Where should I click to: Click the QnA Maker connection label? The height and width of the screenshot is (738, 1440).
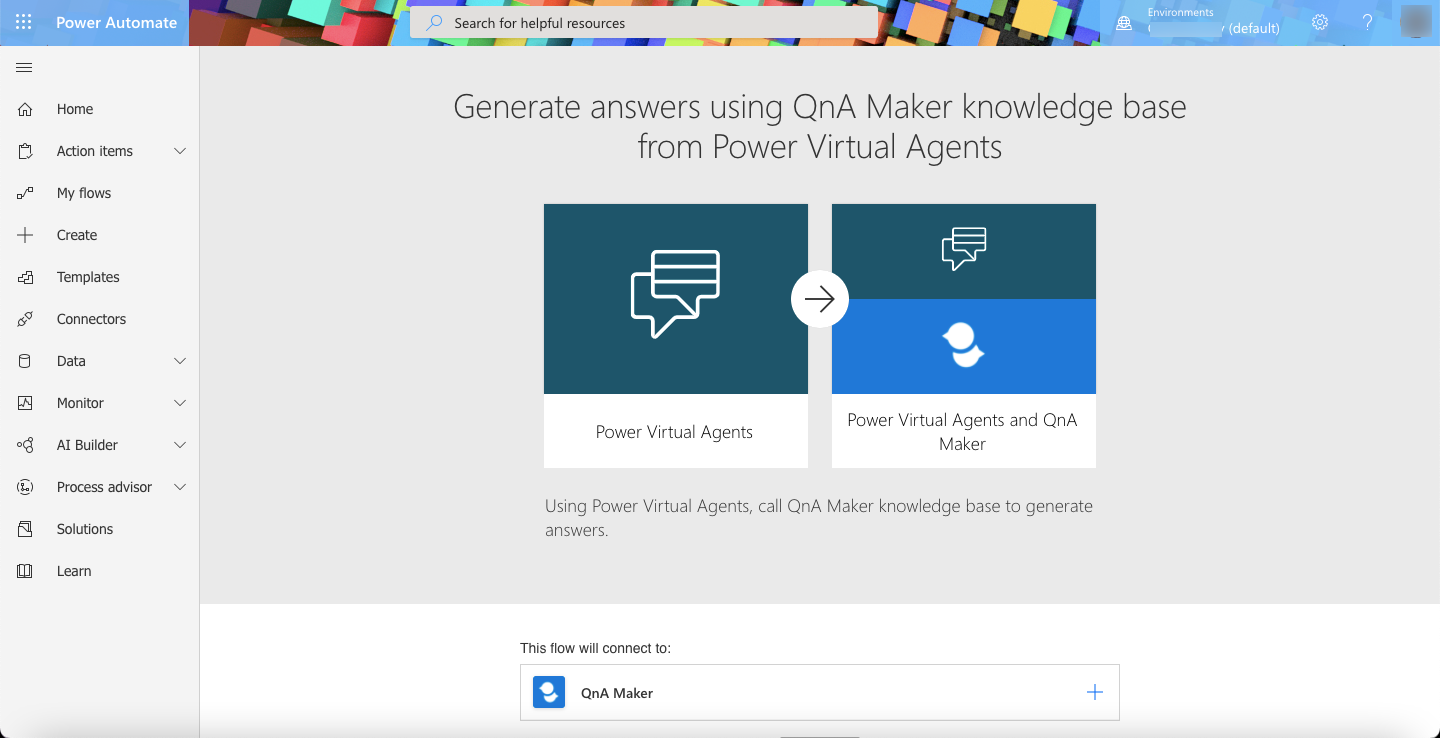point(617,693)
